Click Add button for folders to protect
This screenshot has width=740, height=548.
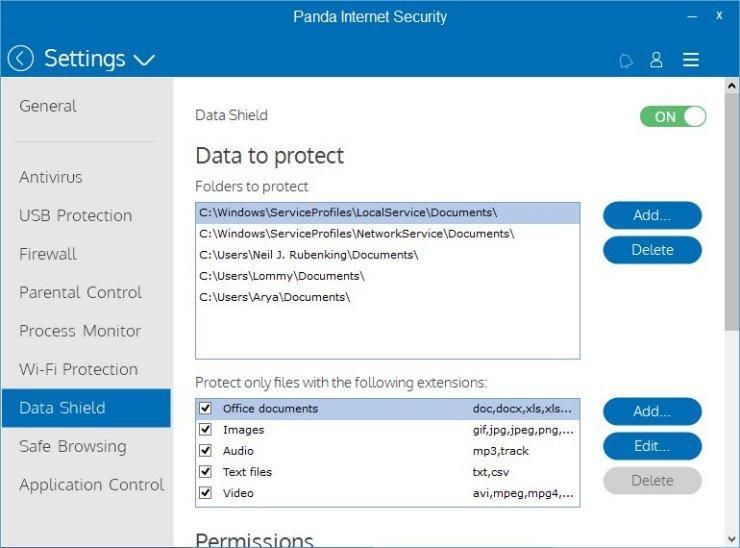coord(652,215)
